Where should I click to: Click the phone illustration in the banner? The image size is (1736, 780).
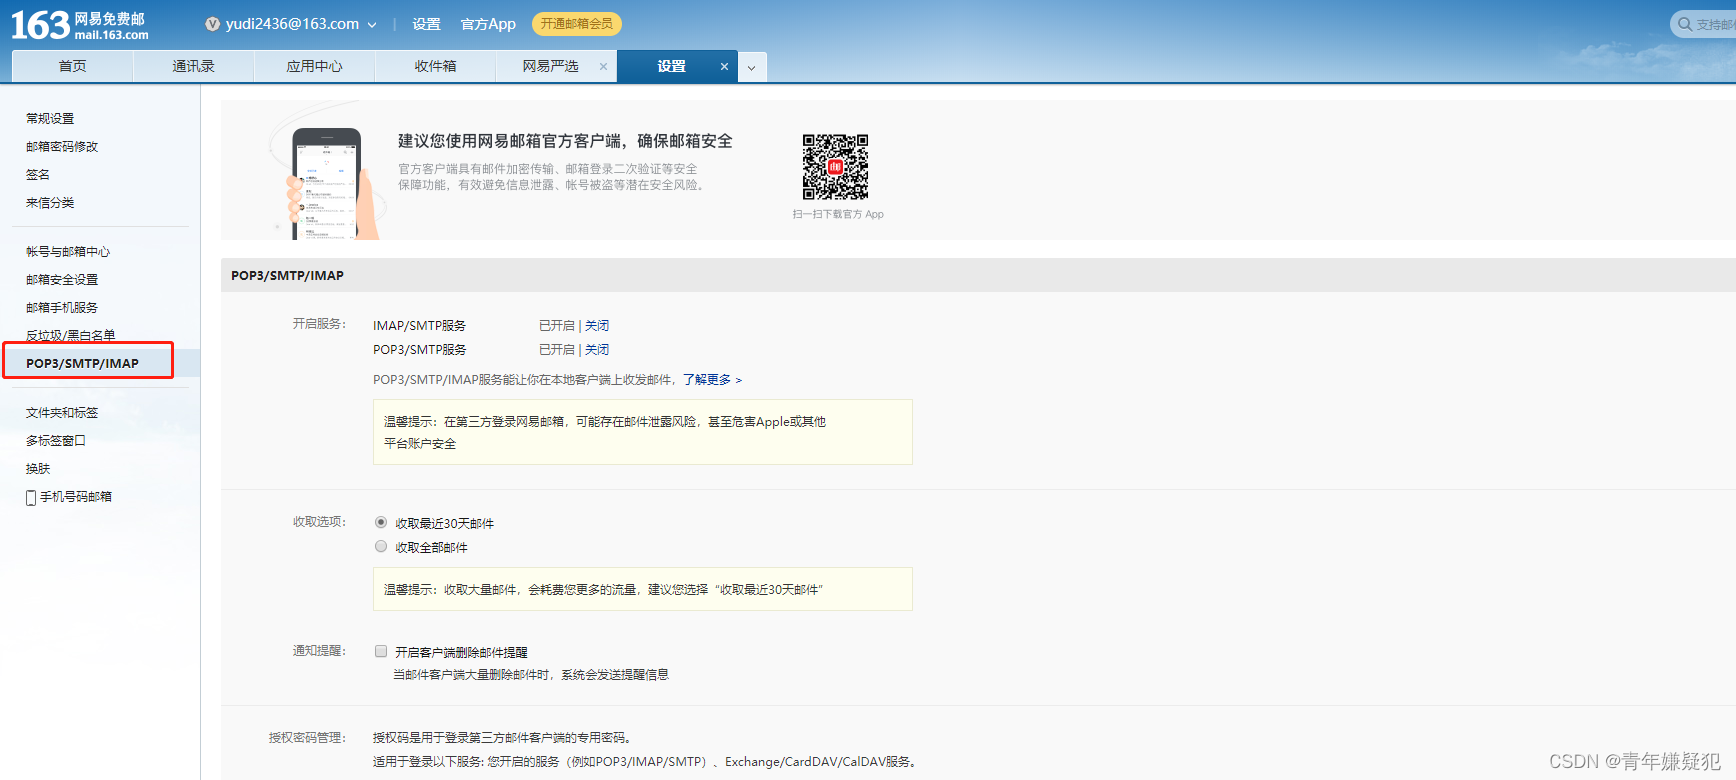[326, 183]
